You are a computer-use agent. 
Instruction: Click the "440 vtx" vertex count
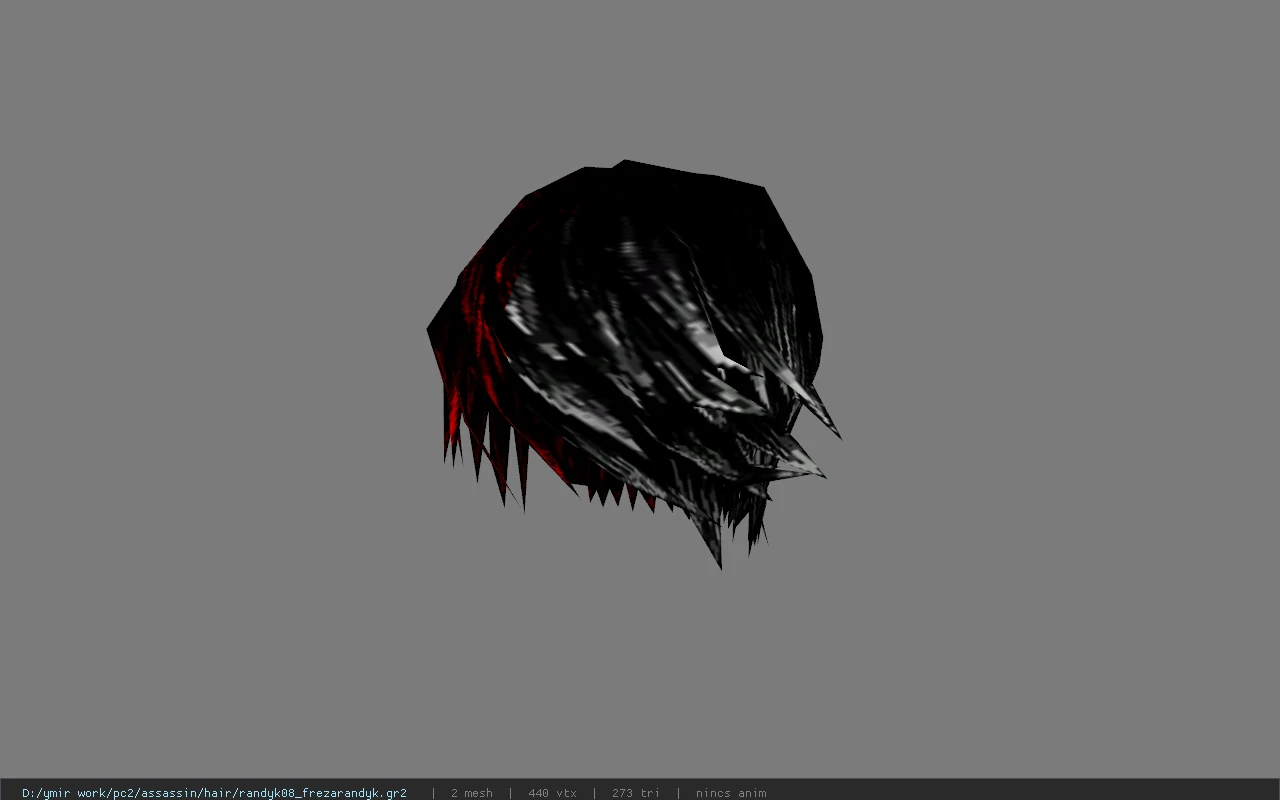pyautogui.click(x=552, y=793)
